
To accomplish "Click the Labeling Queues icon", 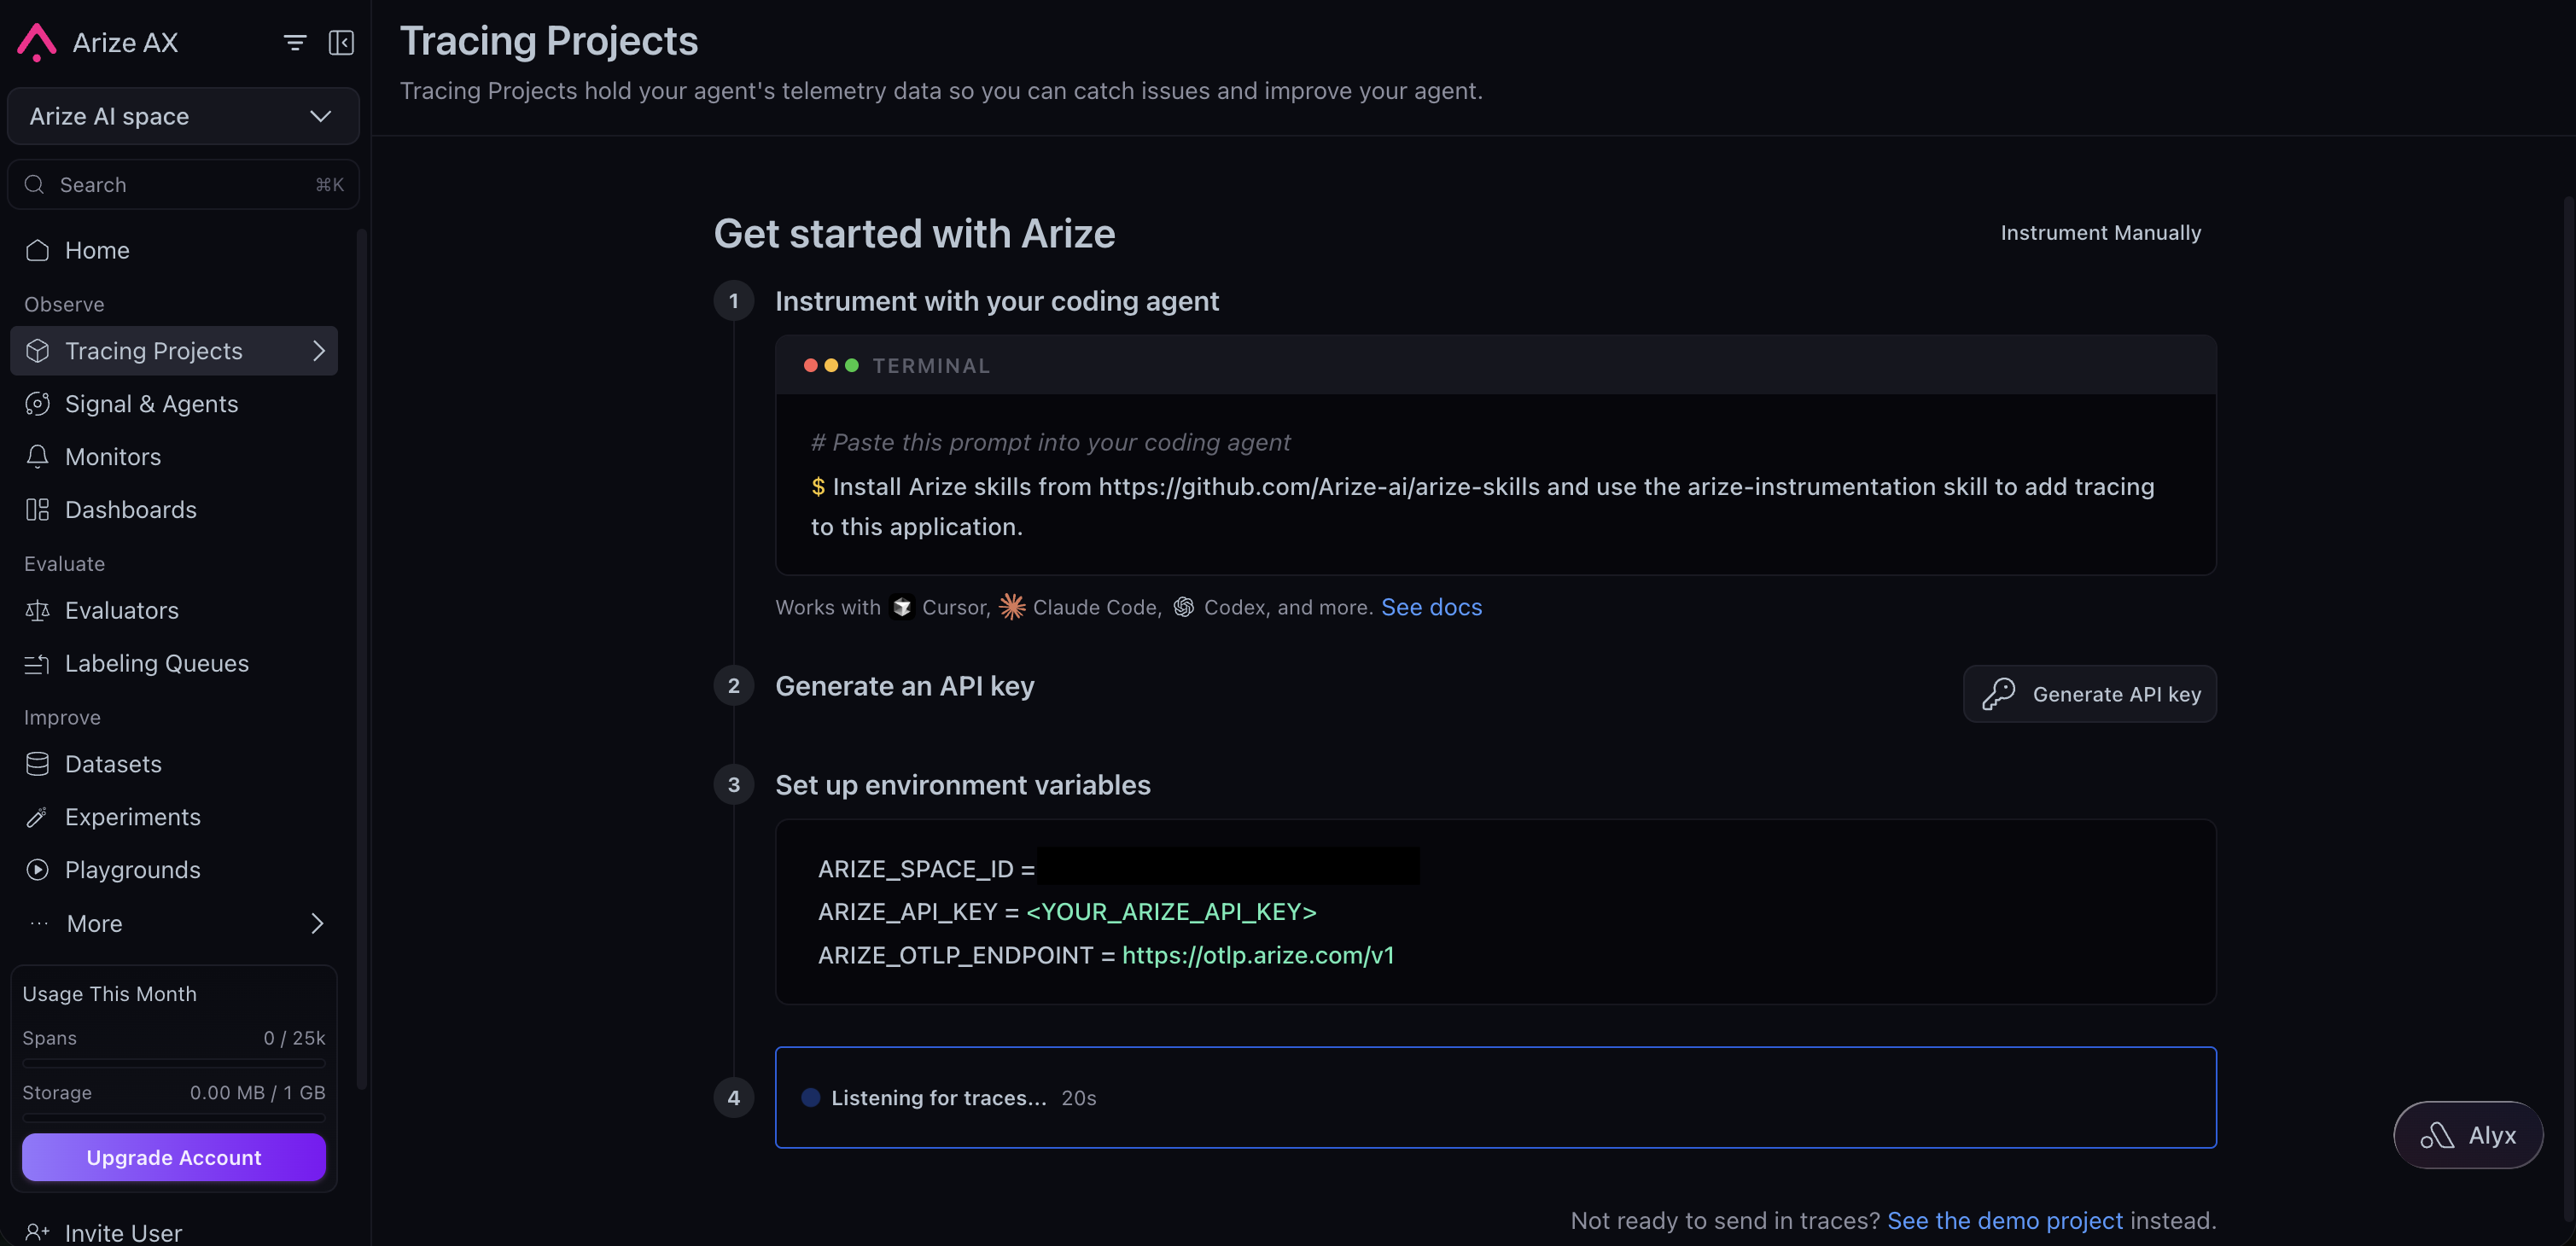I will coord(38,664).
